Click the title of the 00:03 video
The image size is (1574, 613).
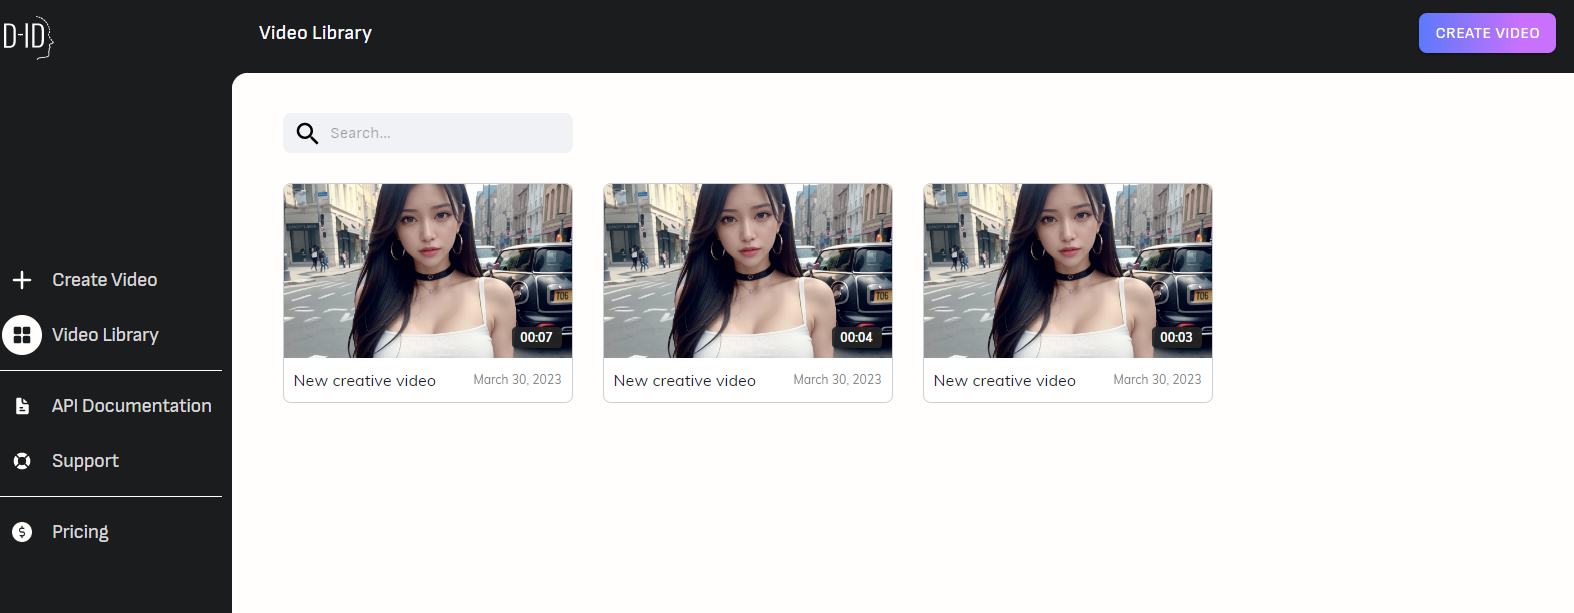[1005, 381]
